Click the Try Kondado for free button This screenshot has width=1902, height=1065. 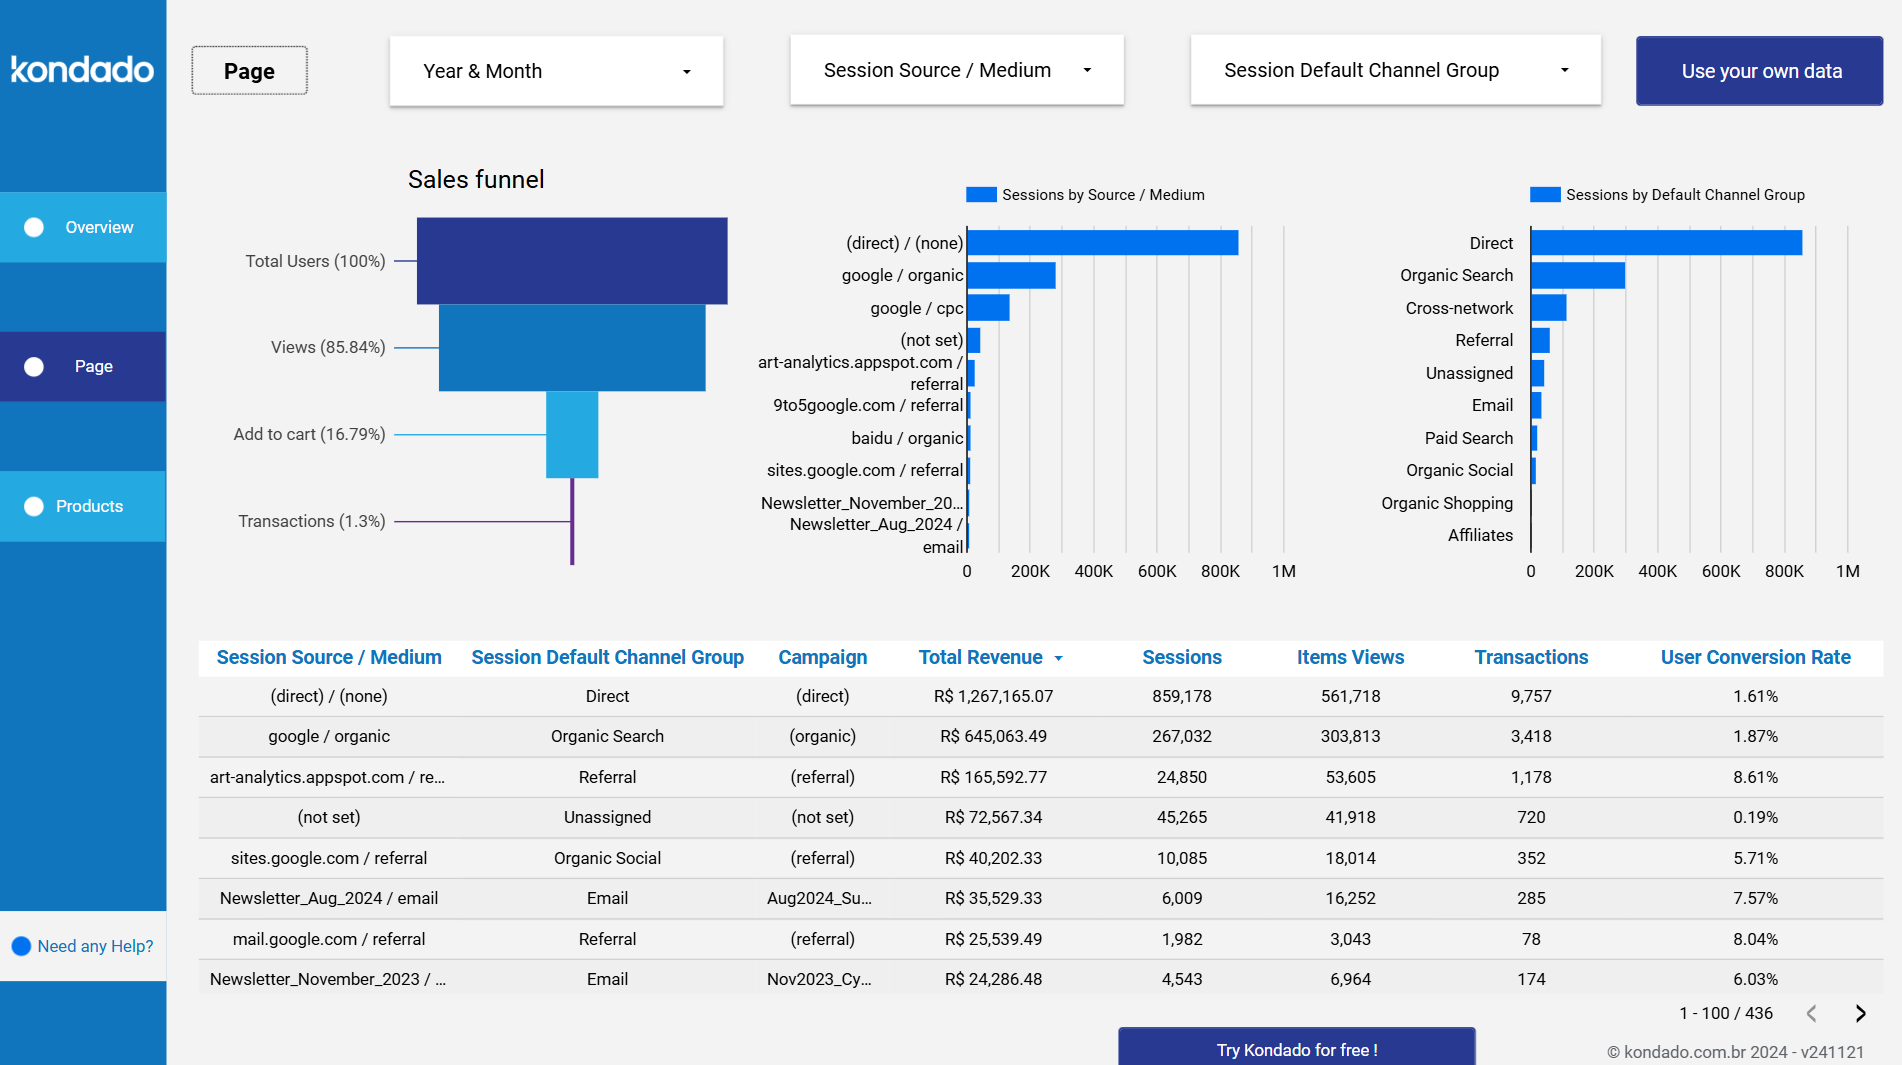[1296, 1049]
